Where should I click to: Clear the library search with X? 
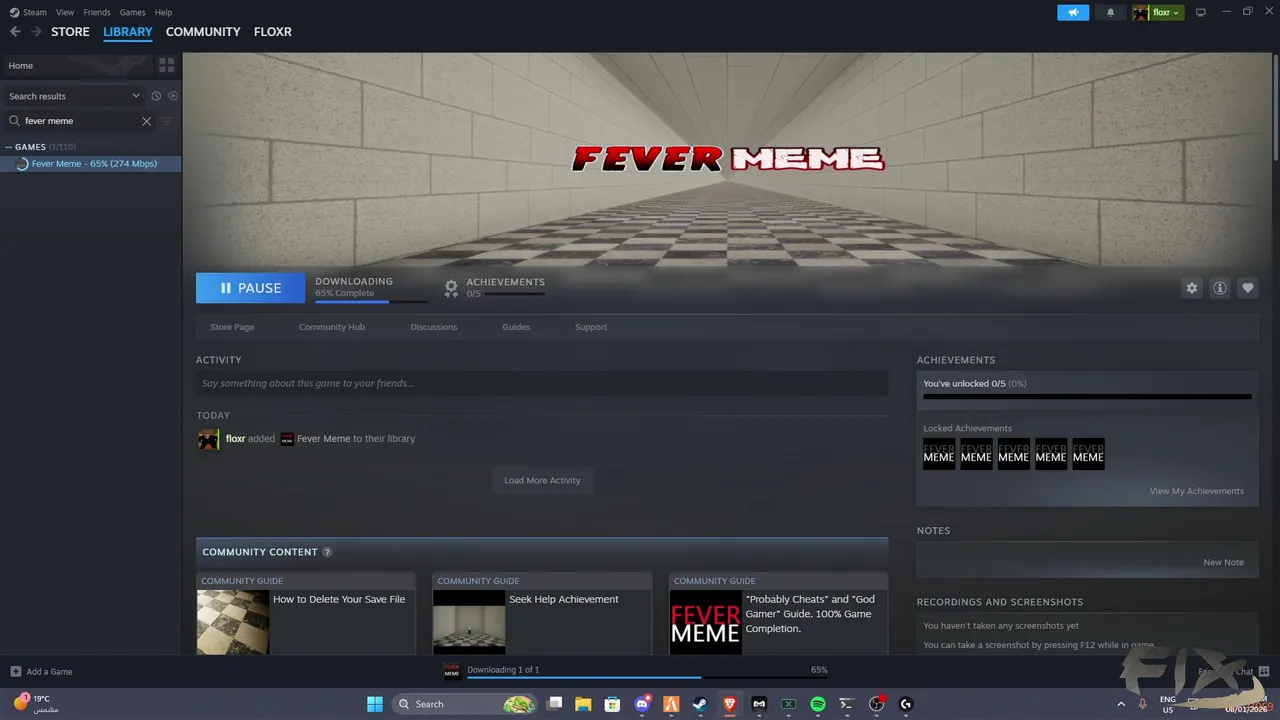click(x=146, y=121)
